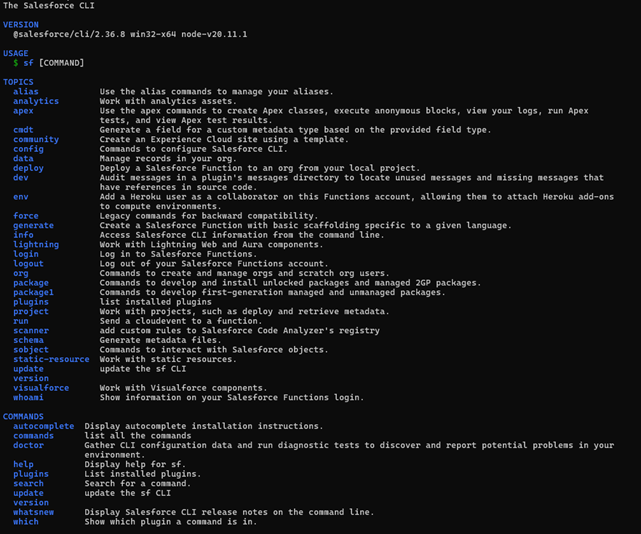This screenshot has height=534, width=641.
Task: Click the COMMANDS section heading
Action: (23, 416)
